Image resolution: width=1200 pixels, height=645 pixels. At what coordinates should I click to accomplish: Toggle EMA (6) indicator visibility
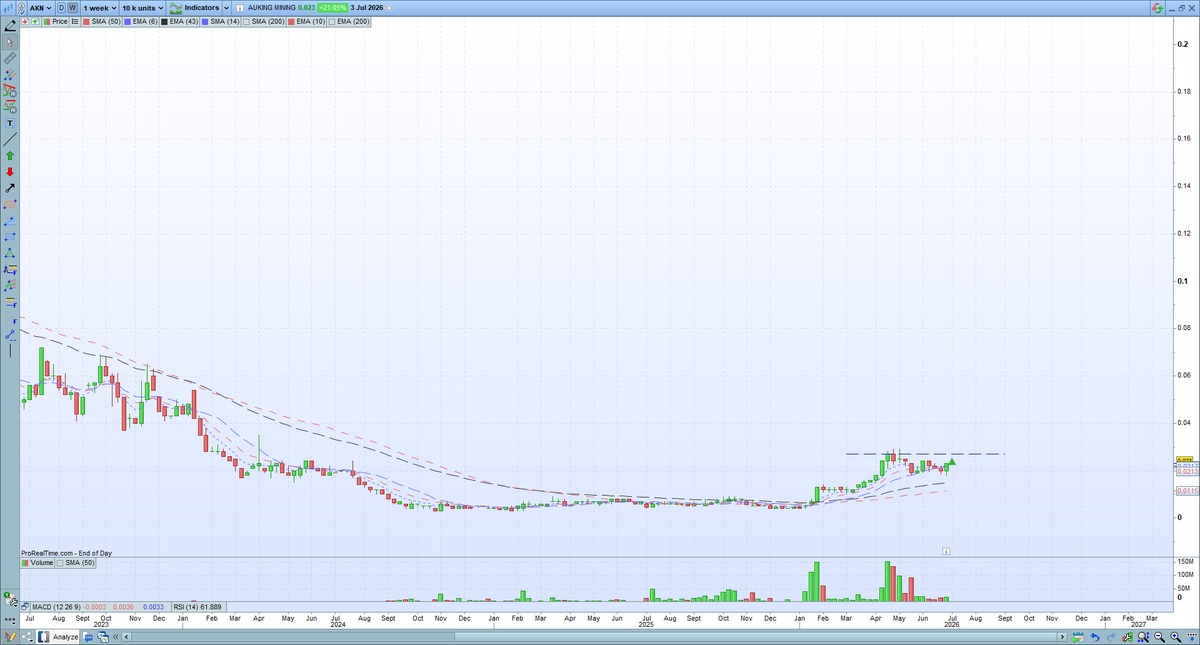140,21
